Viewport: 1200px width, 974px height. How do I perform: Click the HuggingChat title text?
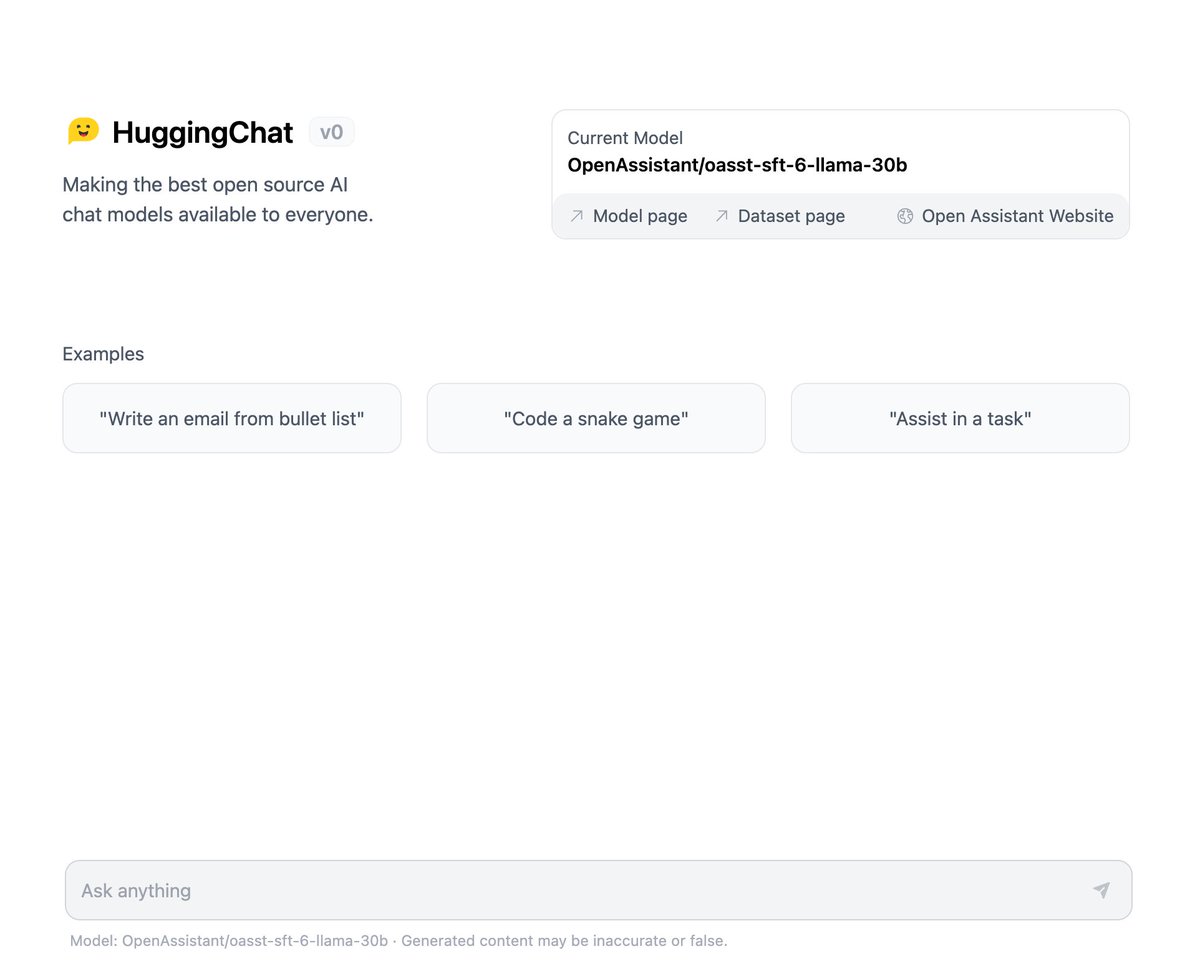click(x=203, y=132)
